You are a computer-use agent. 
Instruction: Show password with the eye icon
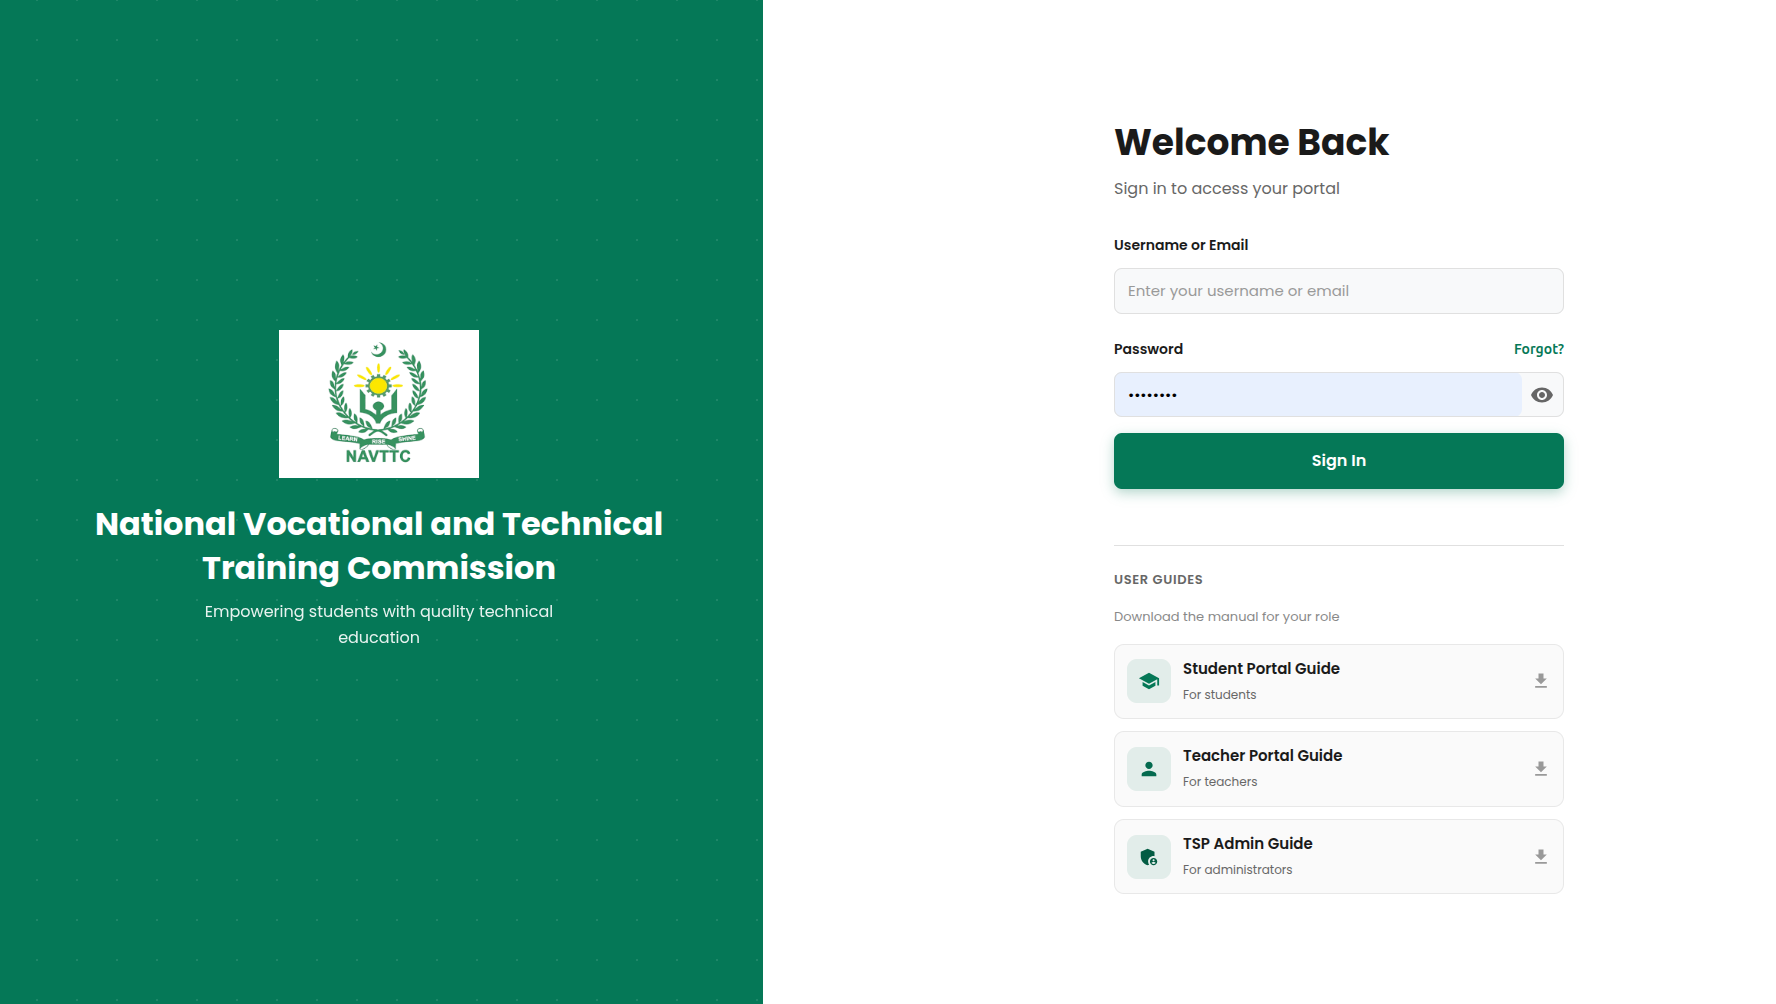1542,395
